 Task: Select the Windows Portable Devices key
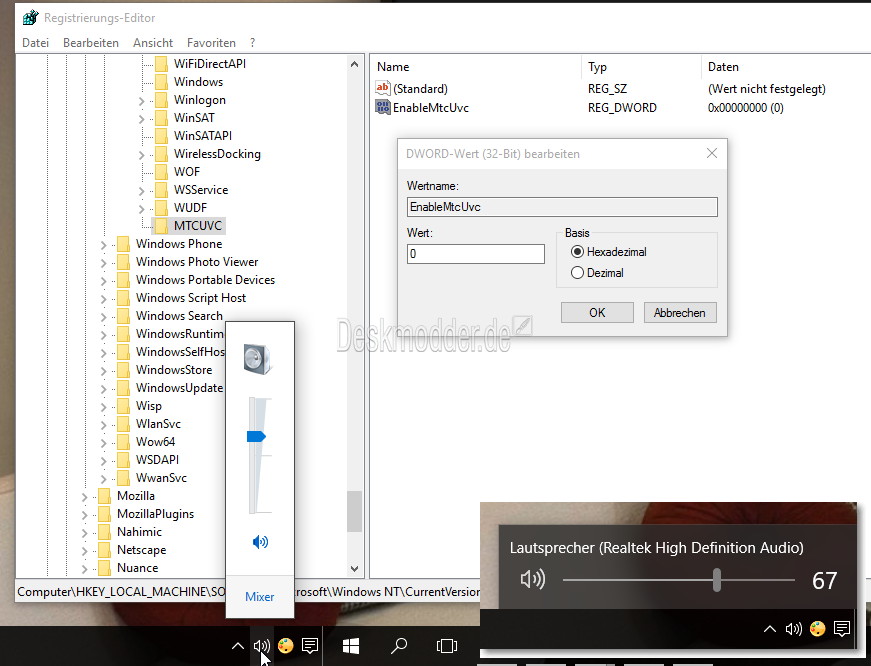point(206,279)
